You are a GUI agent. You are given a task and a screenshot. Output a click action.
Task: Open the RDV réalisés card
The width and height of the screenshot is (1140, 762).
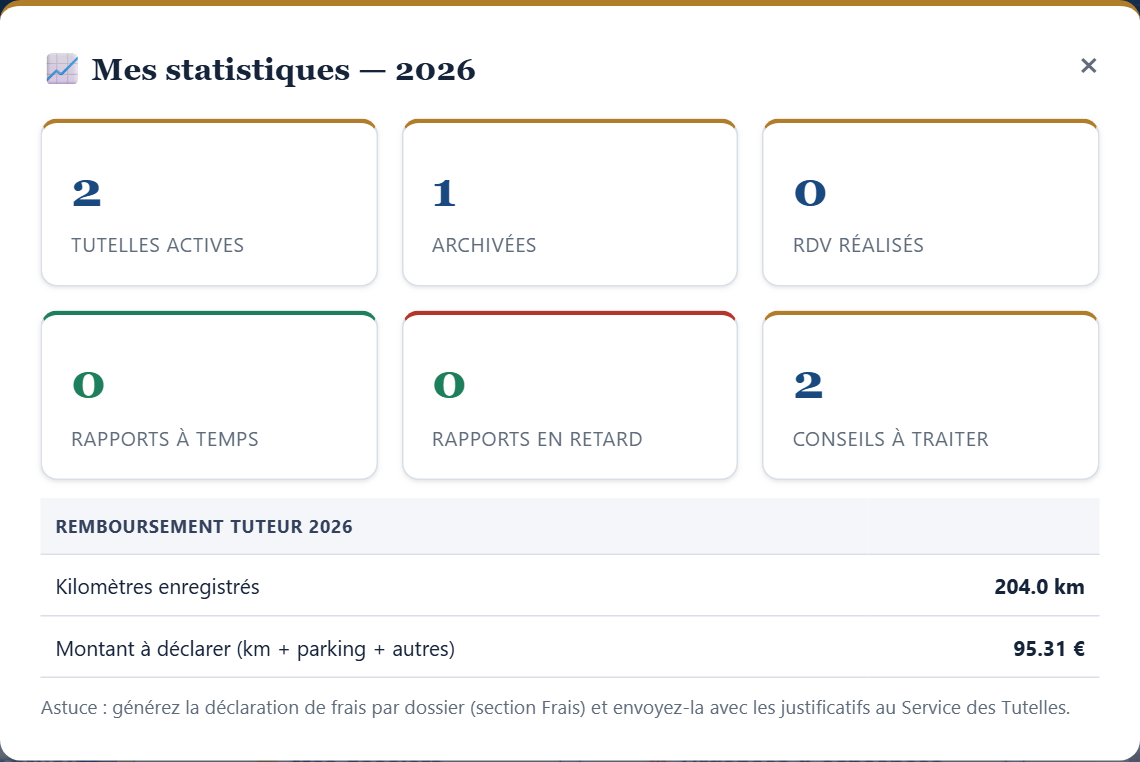pyautogui.click(x=931, y=202)
